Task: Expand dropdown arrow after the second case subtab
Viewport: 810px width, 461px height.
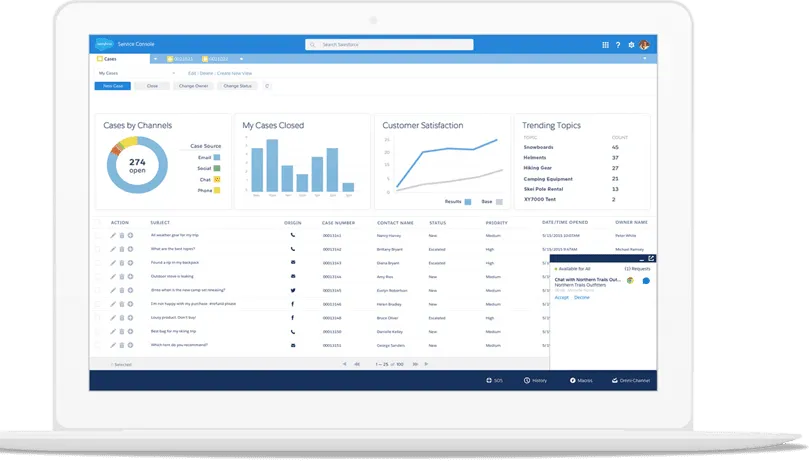Action: [x=241, y=59]
